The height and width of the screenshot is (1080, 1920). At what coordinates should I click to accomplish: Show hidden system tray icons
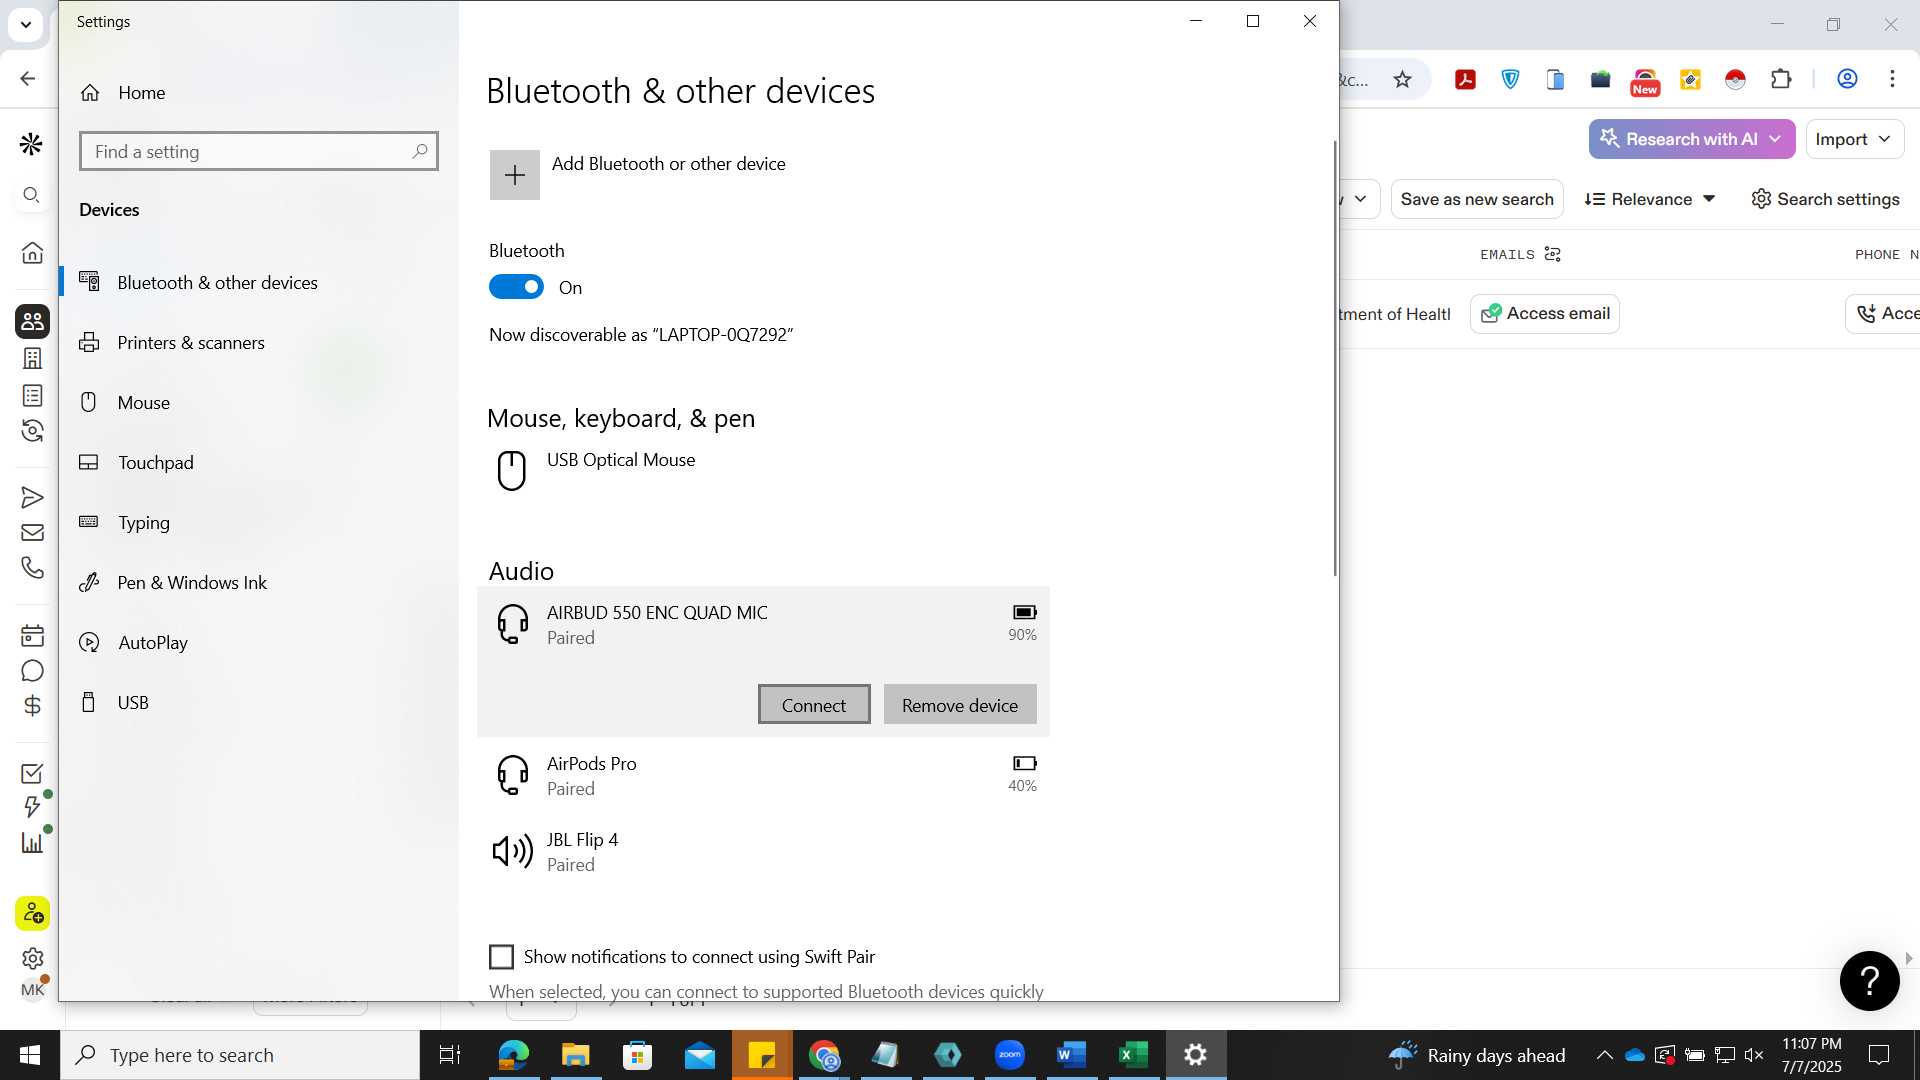(x=1604, y=1055)
